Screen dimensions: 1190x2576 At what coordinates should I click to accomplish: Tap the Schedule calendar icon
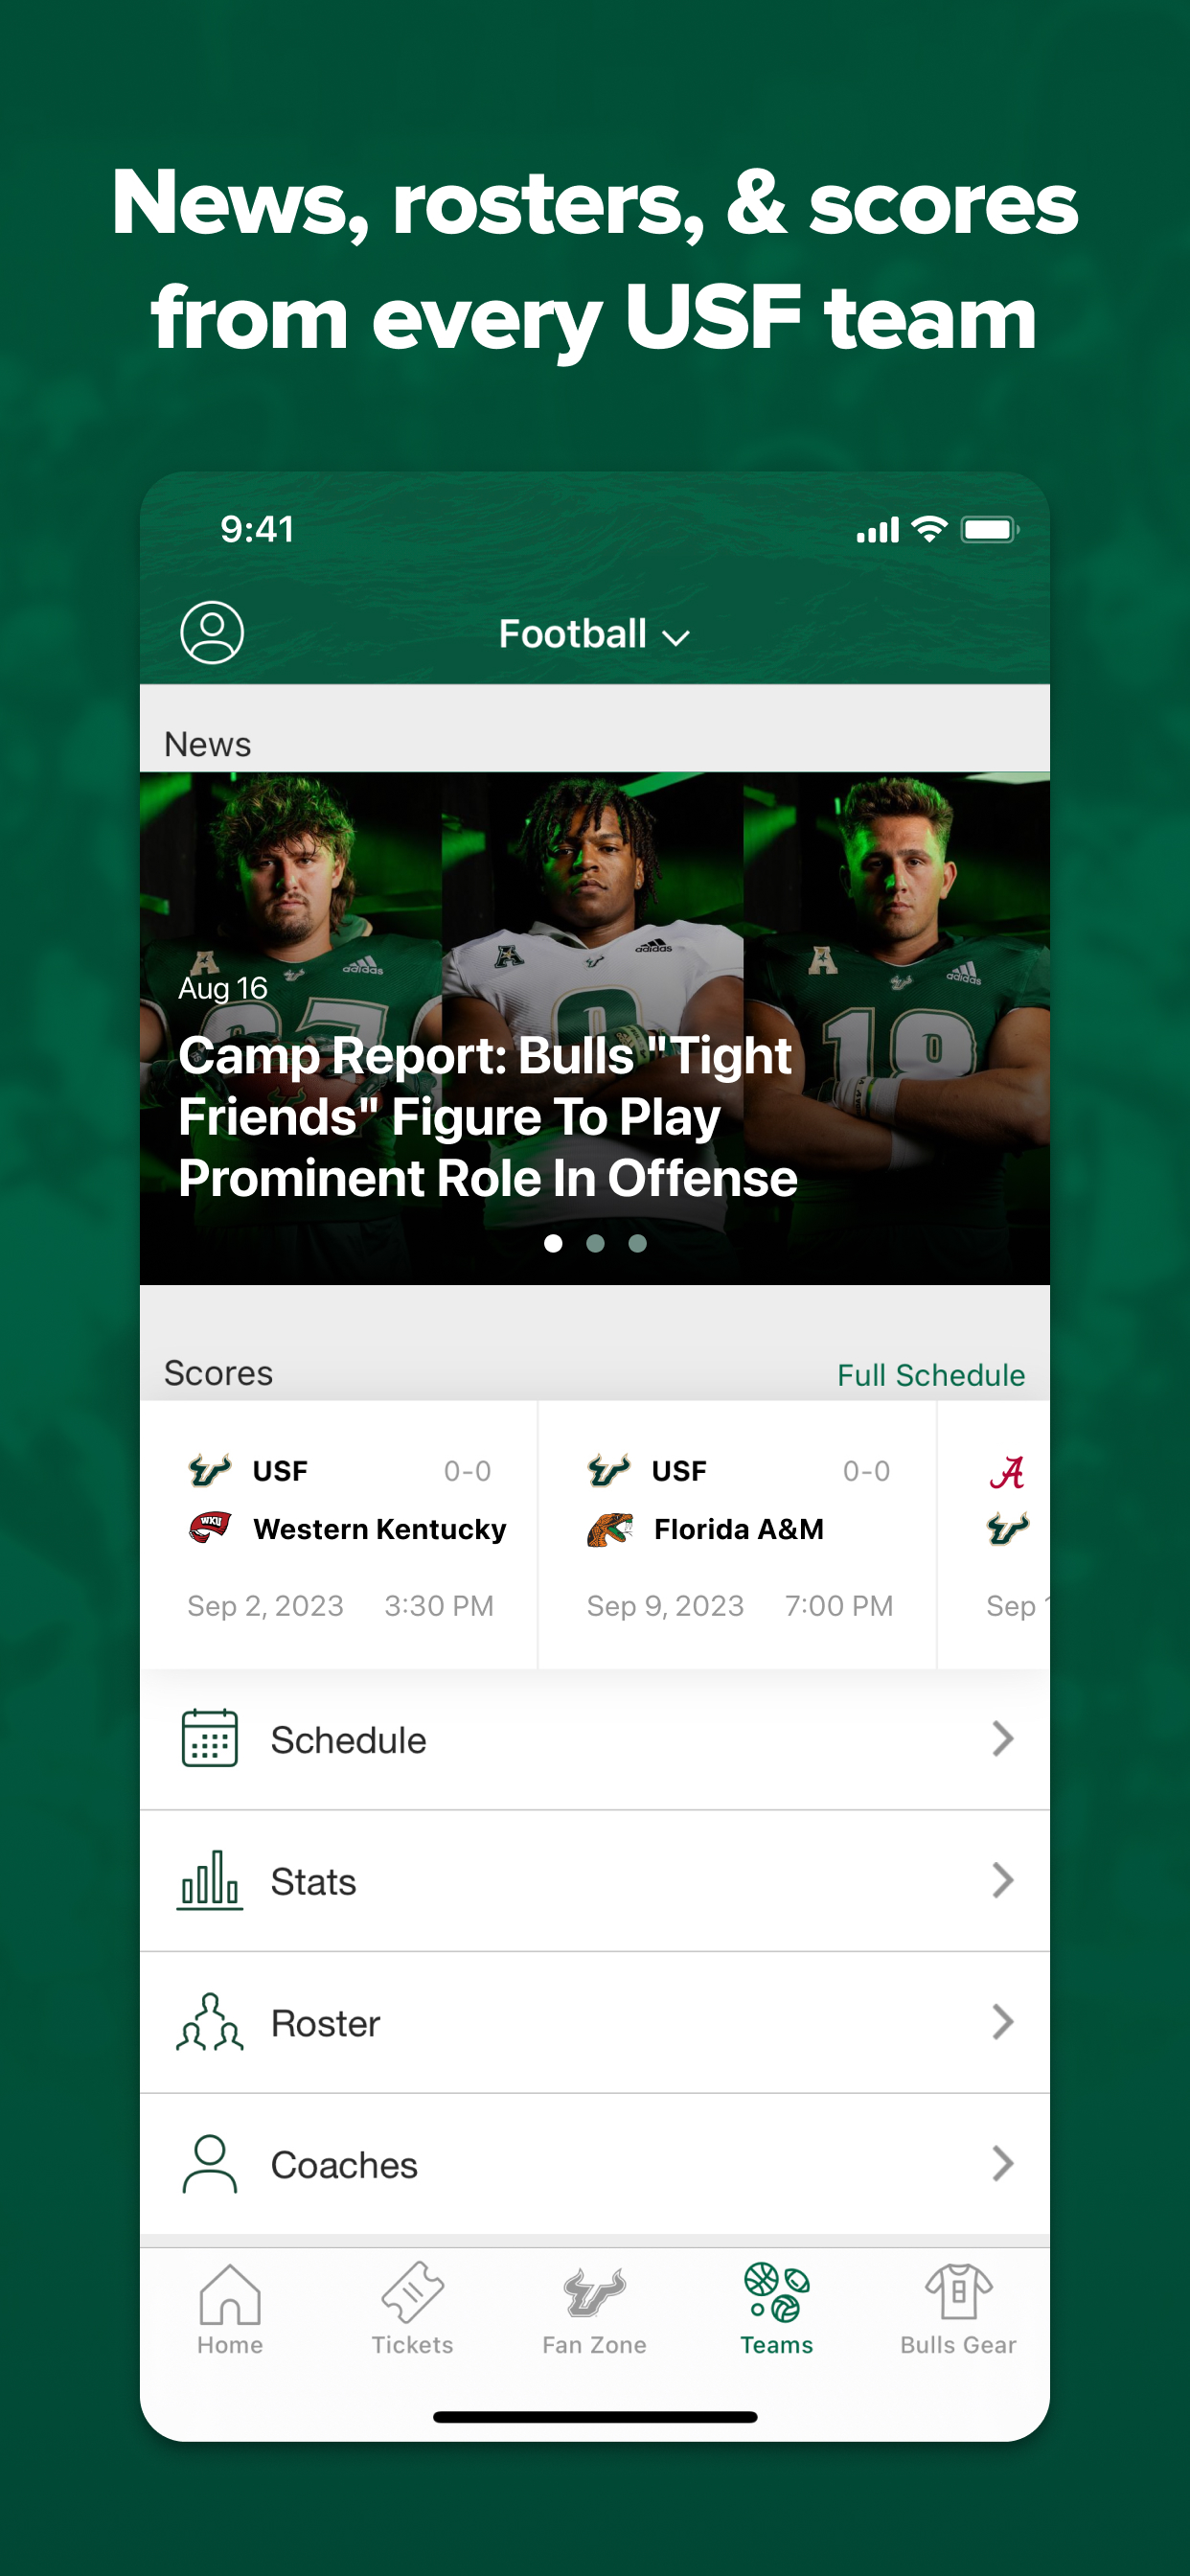pyautogui.click(x=209, y=1739)
